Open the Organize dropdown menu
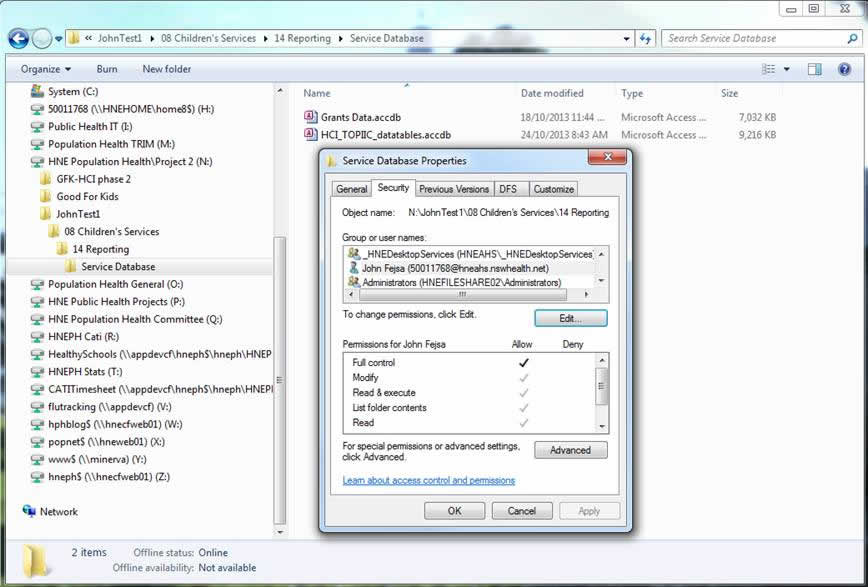The width and height of the screenshot is (868, 587). [x=46, y=69]
